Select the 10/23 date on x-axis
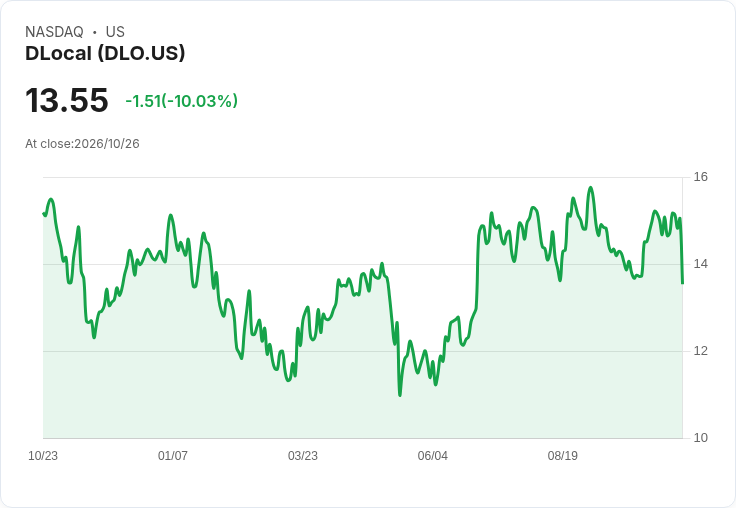 (x=43, y=455)
